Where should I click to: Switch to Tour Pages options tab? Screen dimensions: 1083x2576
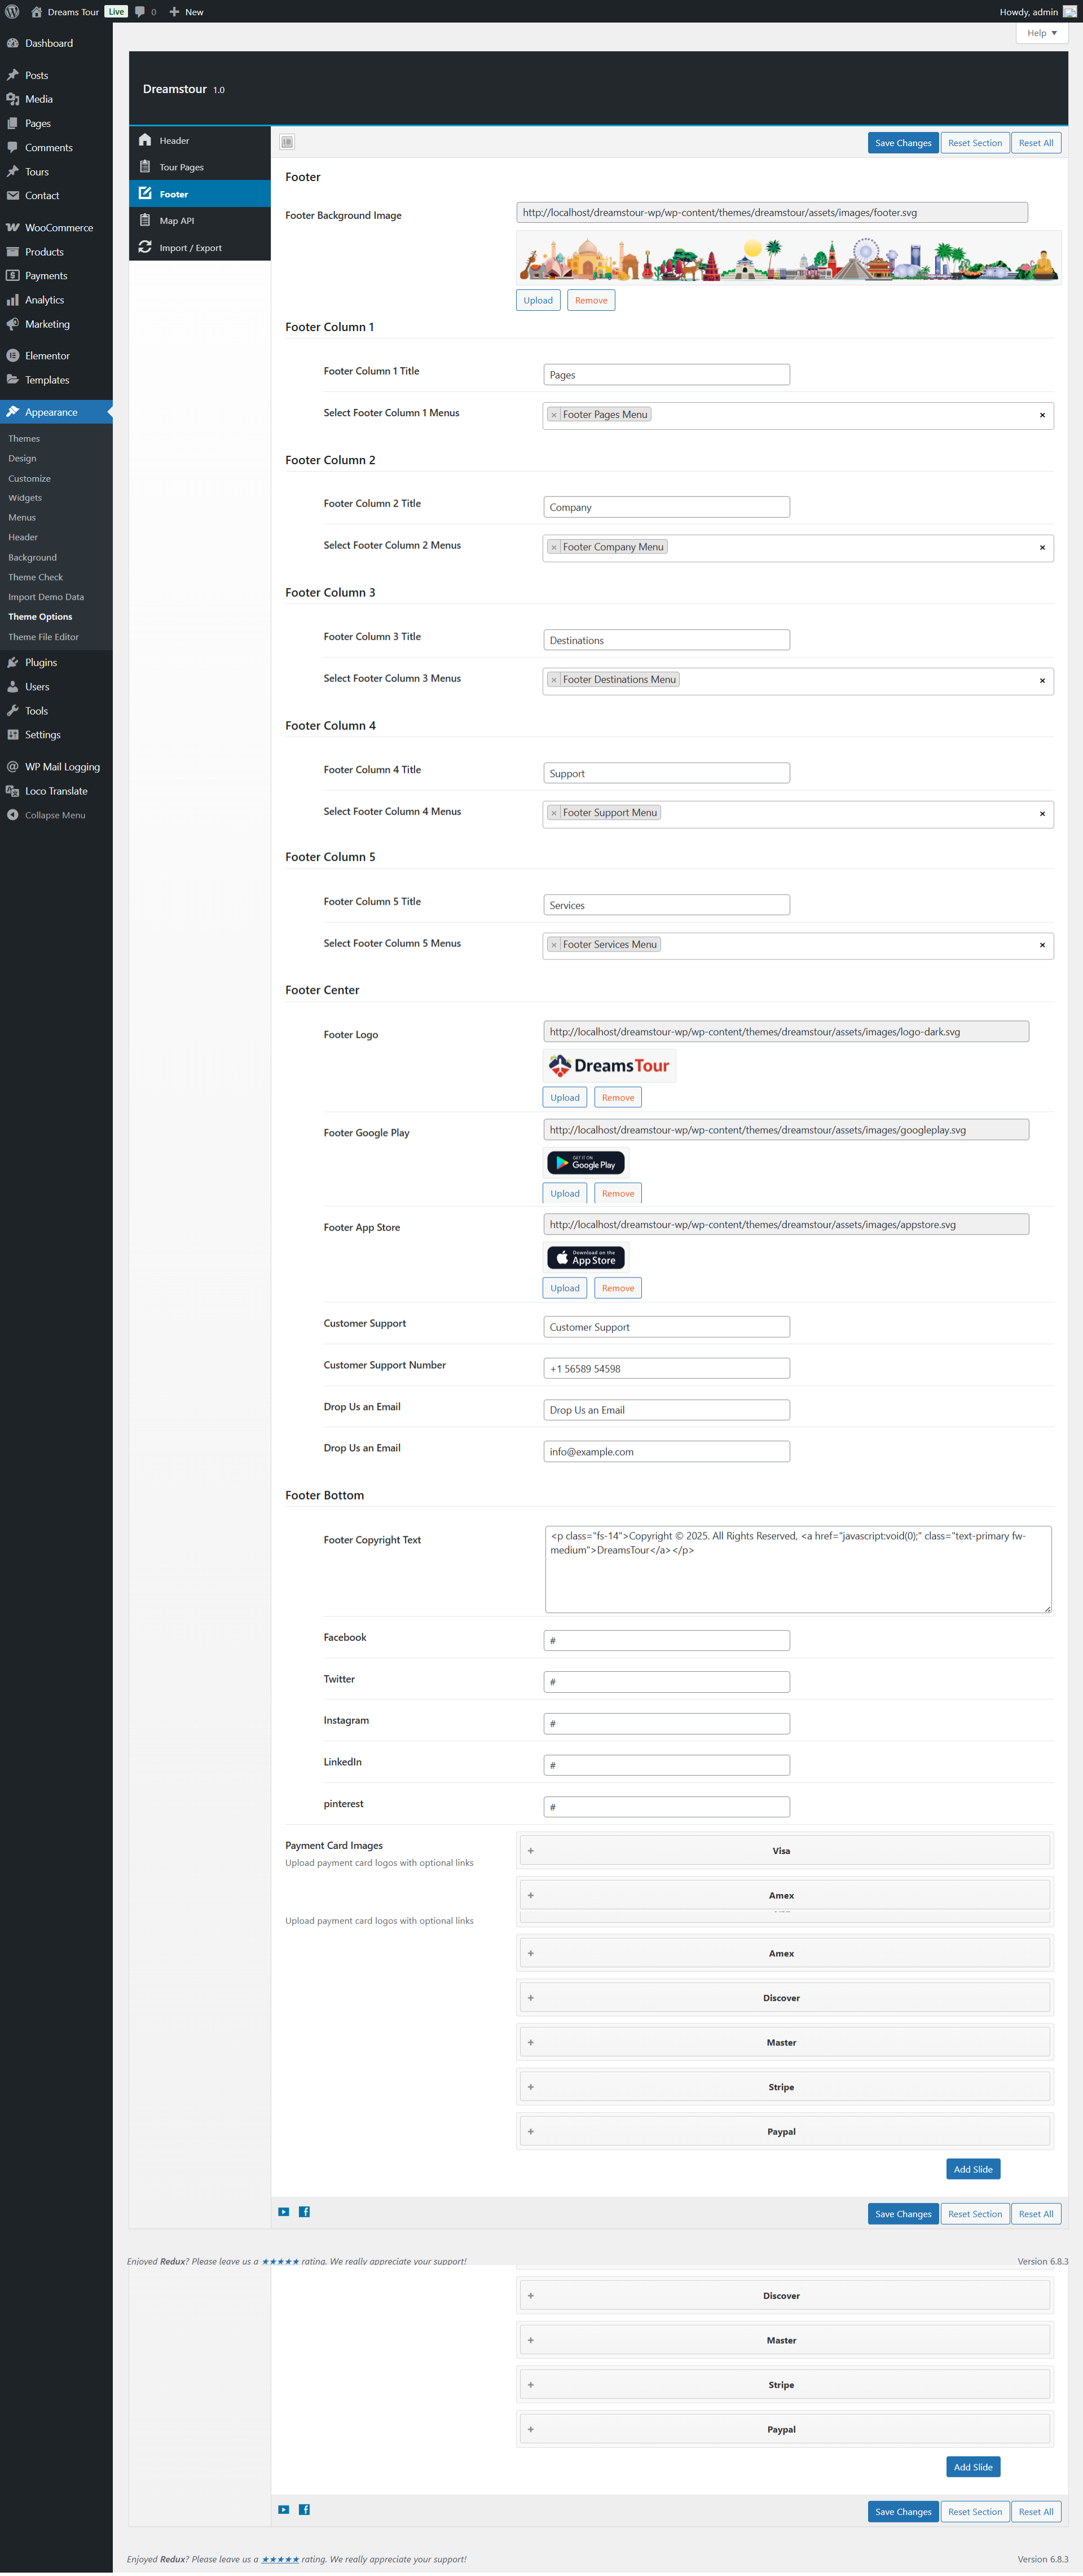[x=181, y=168]
